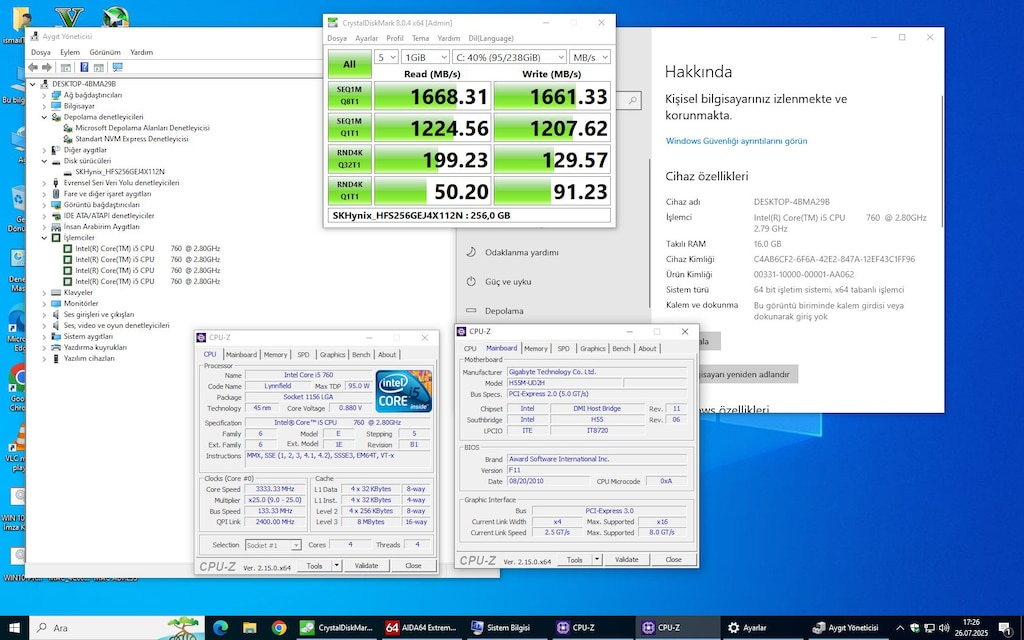Open Profil menu in CrystalDiskMark
Viewport: 1024px width, 640px height.
[x=395, y=39]
